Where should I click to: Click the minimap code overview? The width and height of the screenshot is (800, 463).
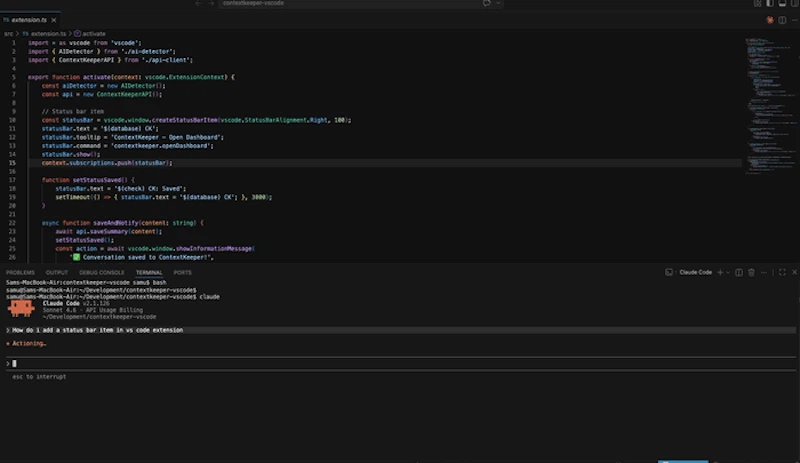(x=770, y=106)
